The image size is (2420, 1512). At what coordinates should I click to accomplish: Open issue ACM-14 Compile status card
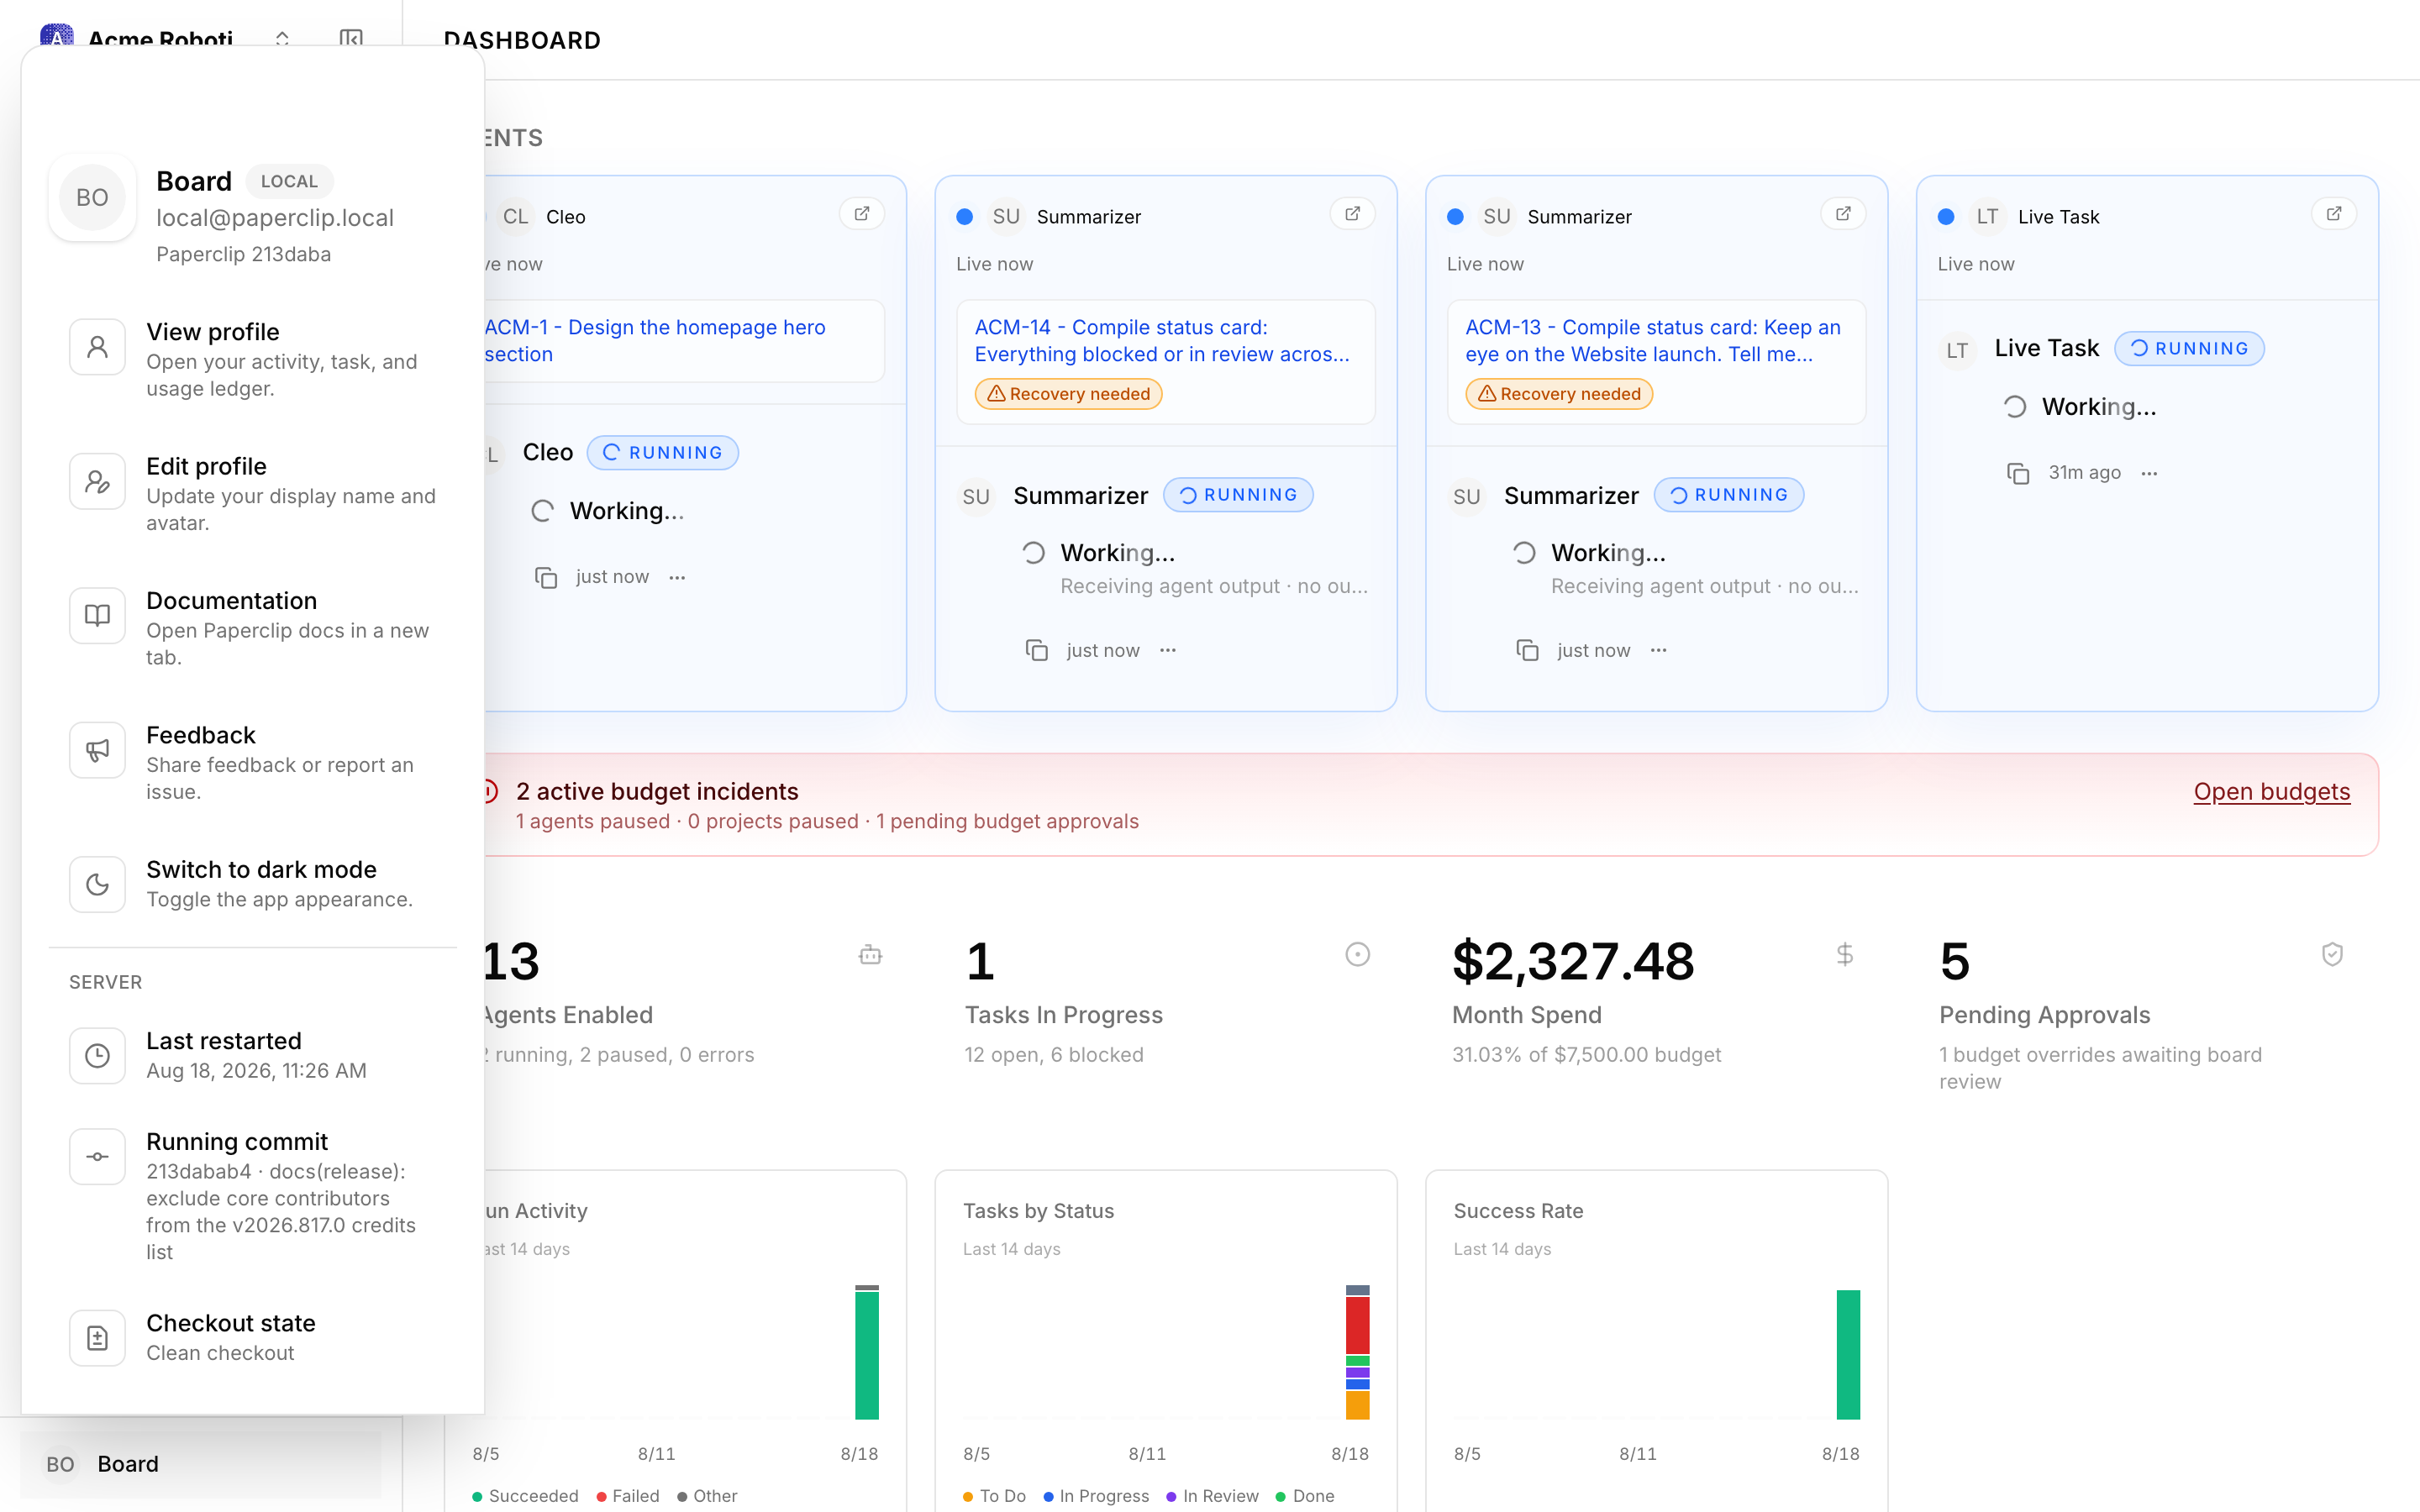[x=1162, y=341]
